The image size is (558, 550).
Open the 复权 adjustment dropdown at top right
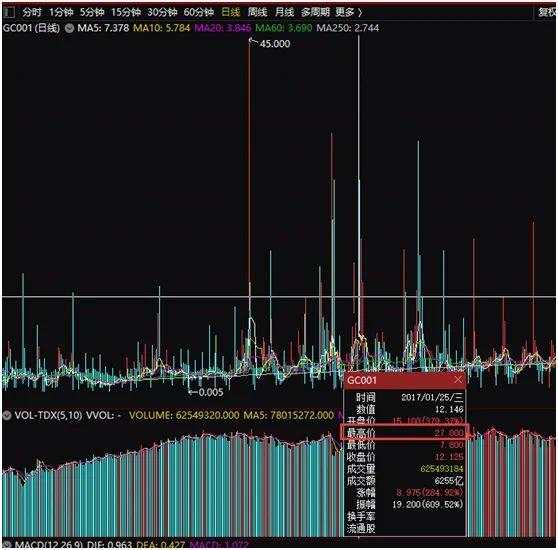point(547,13)
